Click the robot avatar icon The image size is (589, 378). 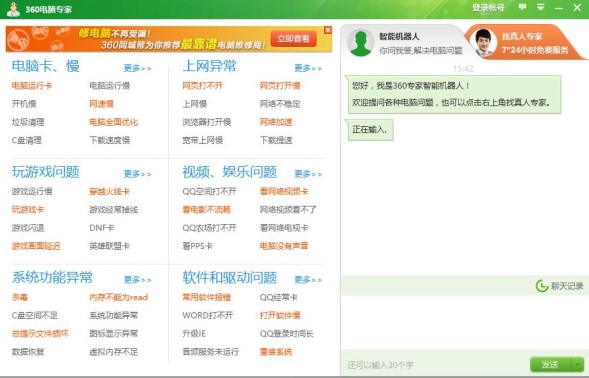[361, 42]
